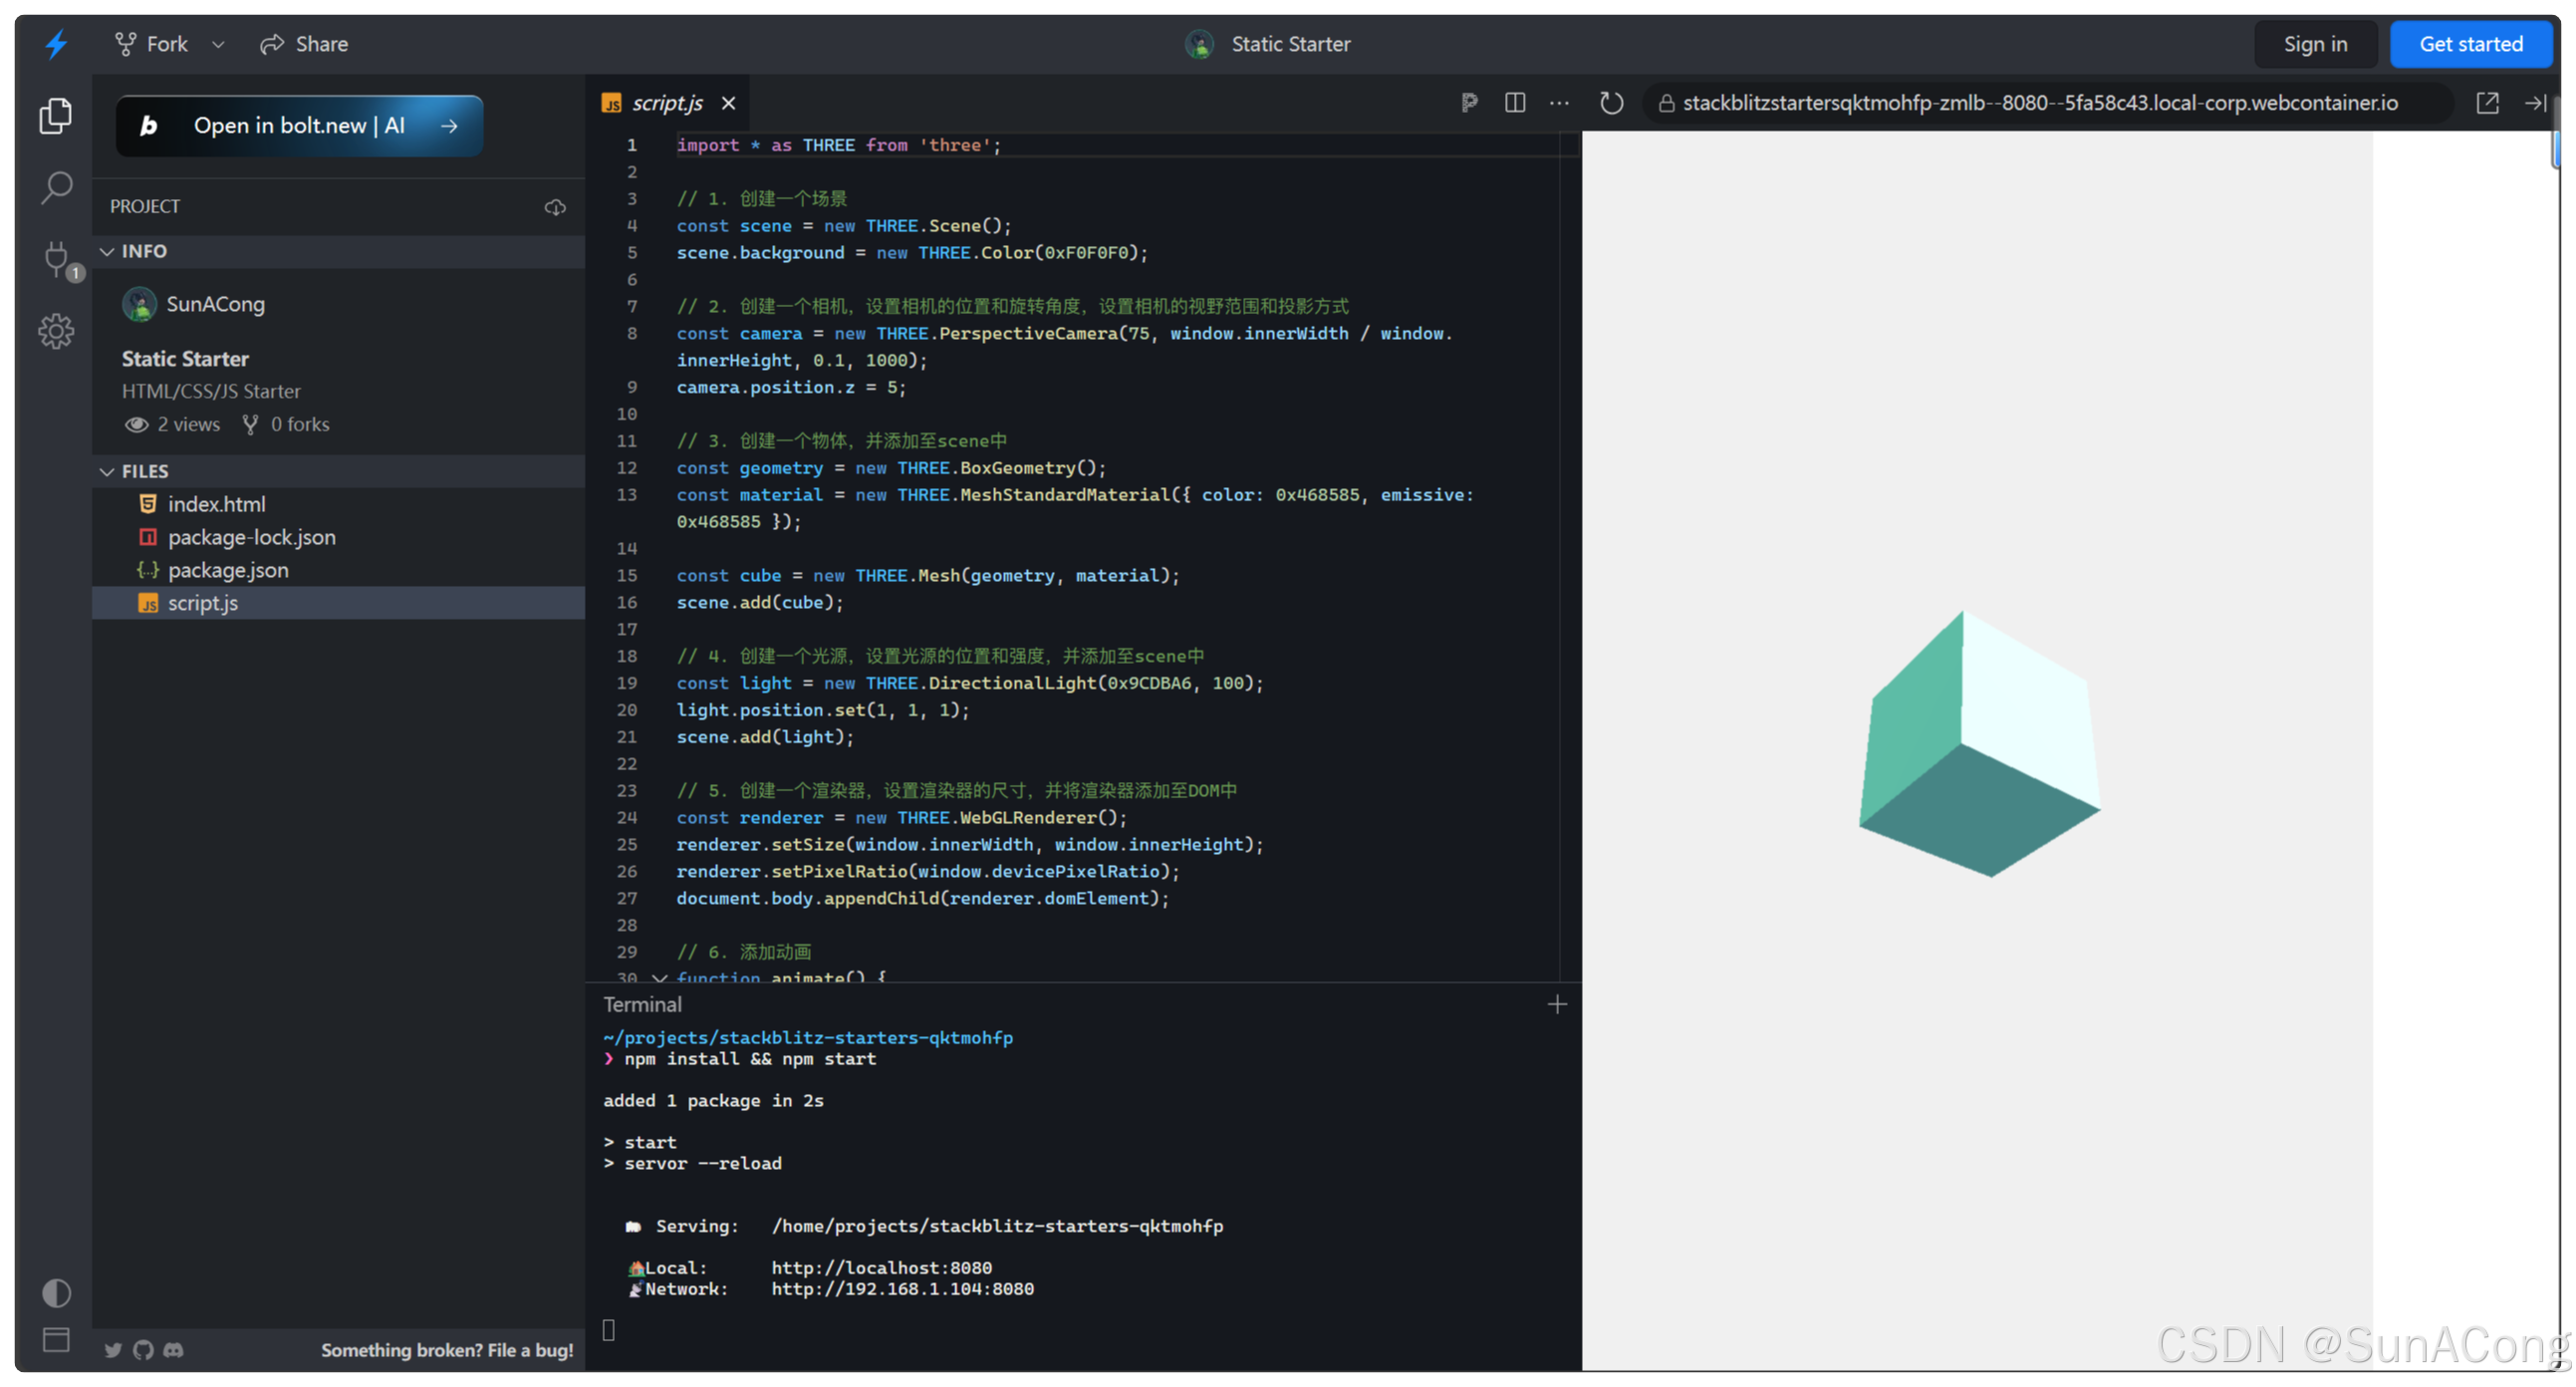Click the Get started button
Screen dimensions: 2576x1387
(x=2470, y=45)
